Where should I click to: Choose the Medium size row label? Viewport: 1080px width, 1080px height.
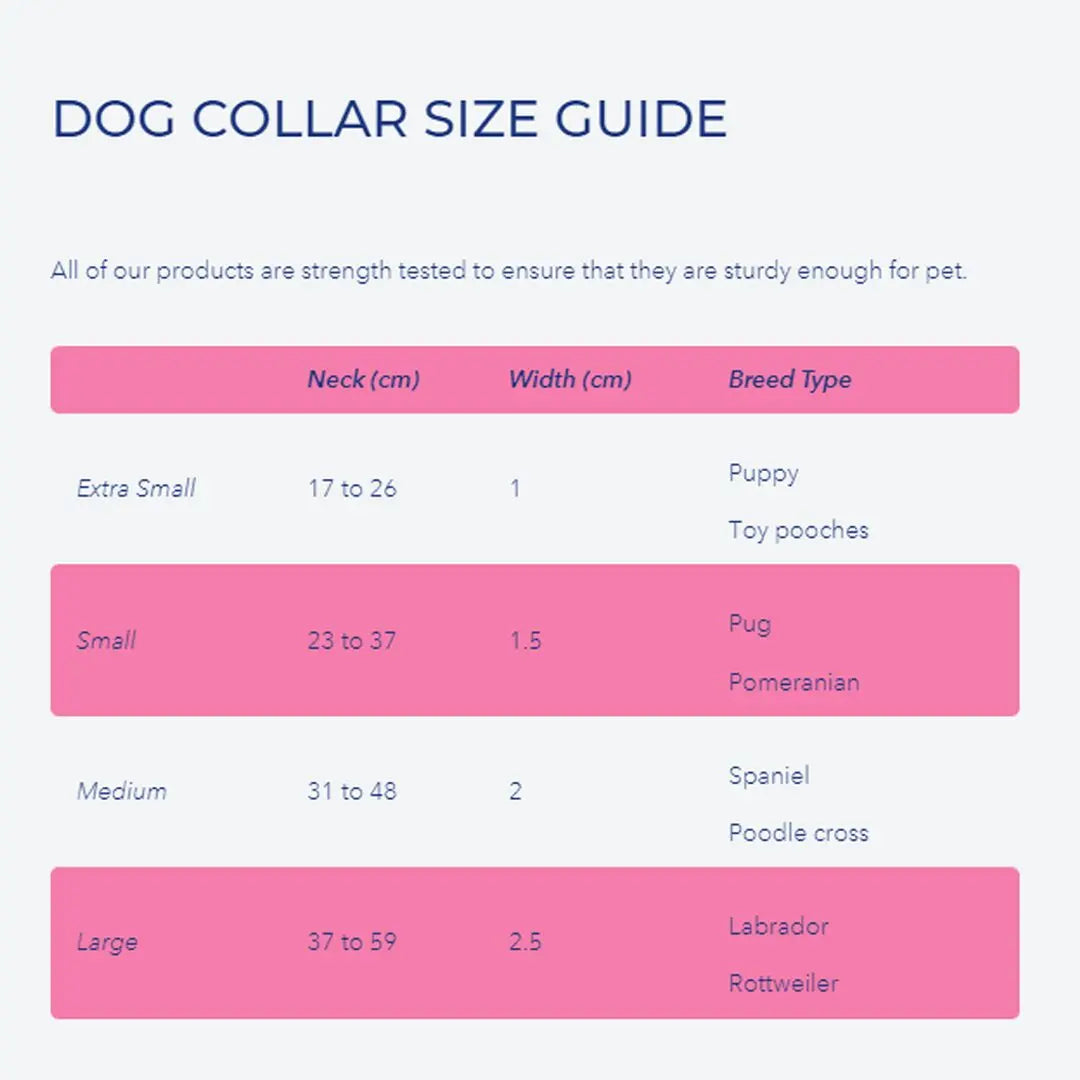[122, 792]
